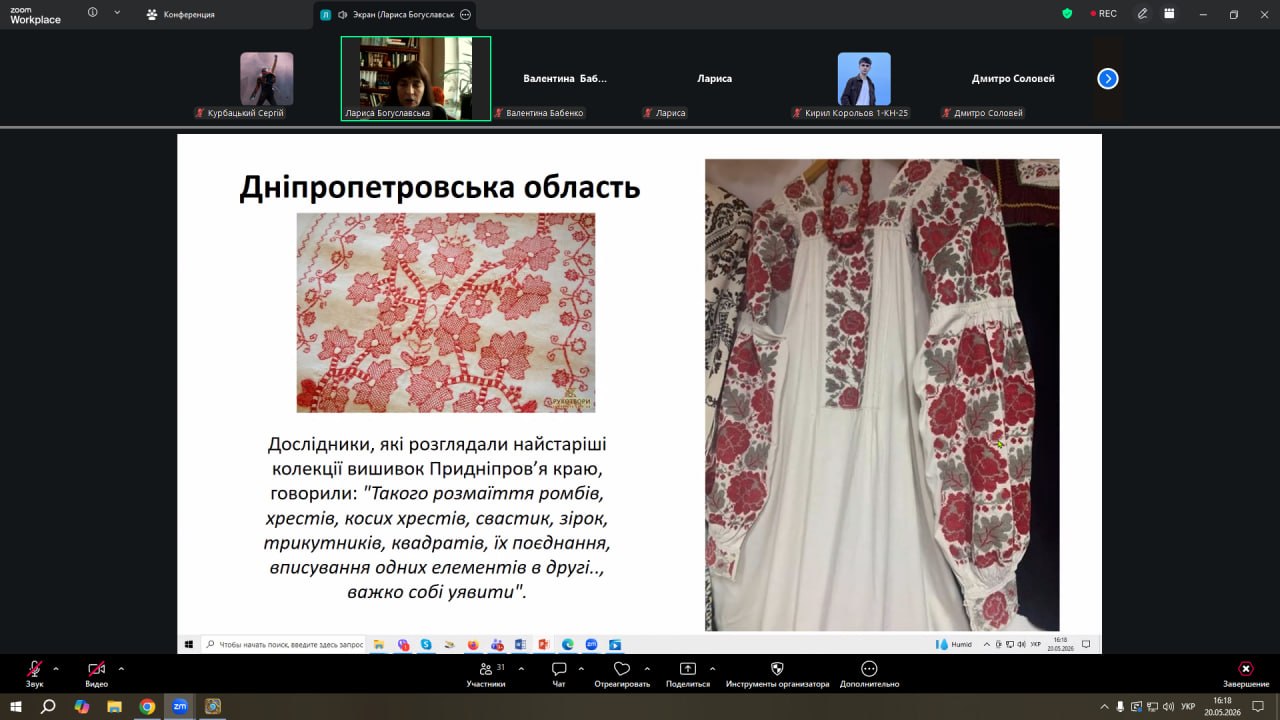
Task: Open the system volume control
Action: coord(1168,706)
